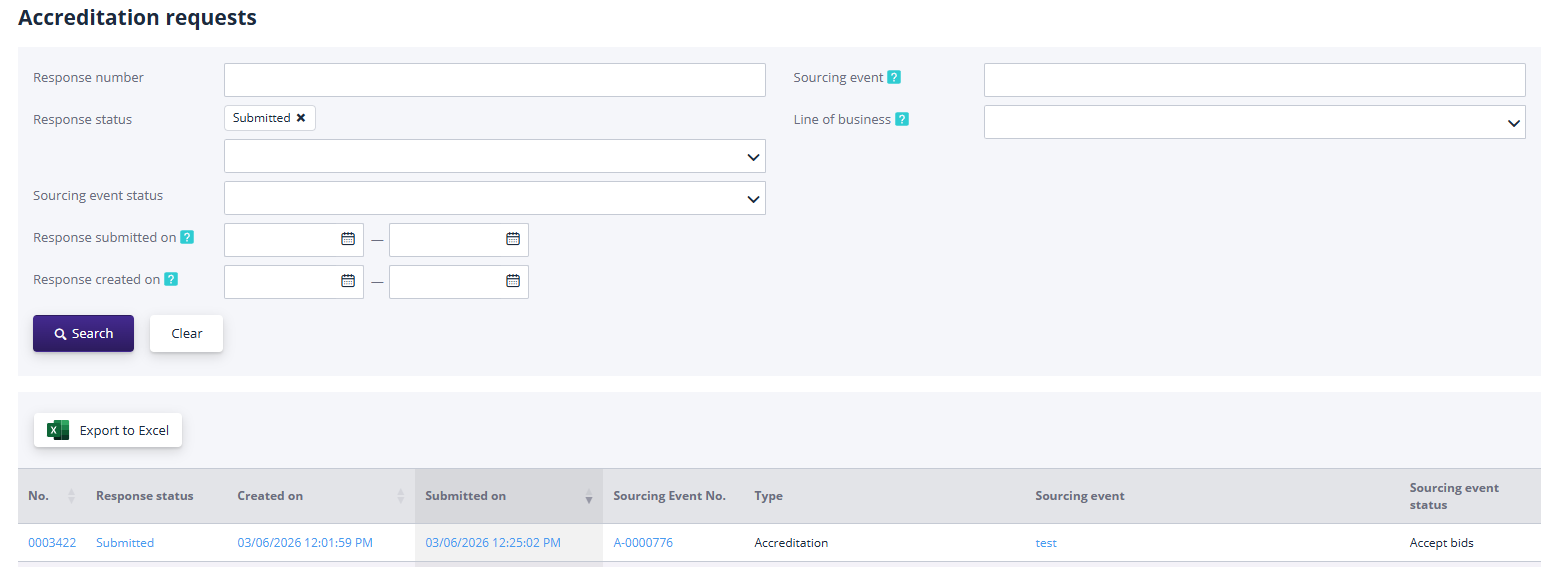The height and width of the screenshot is (567, 1547).
Task: Export results using Export to Excel
Action: (108, 430)
